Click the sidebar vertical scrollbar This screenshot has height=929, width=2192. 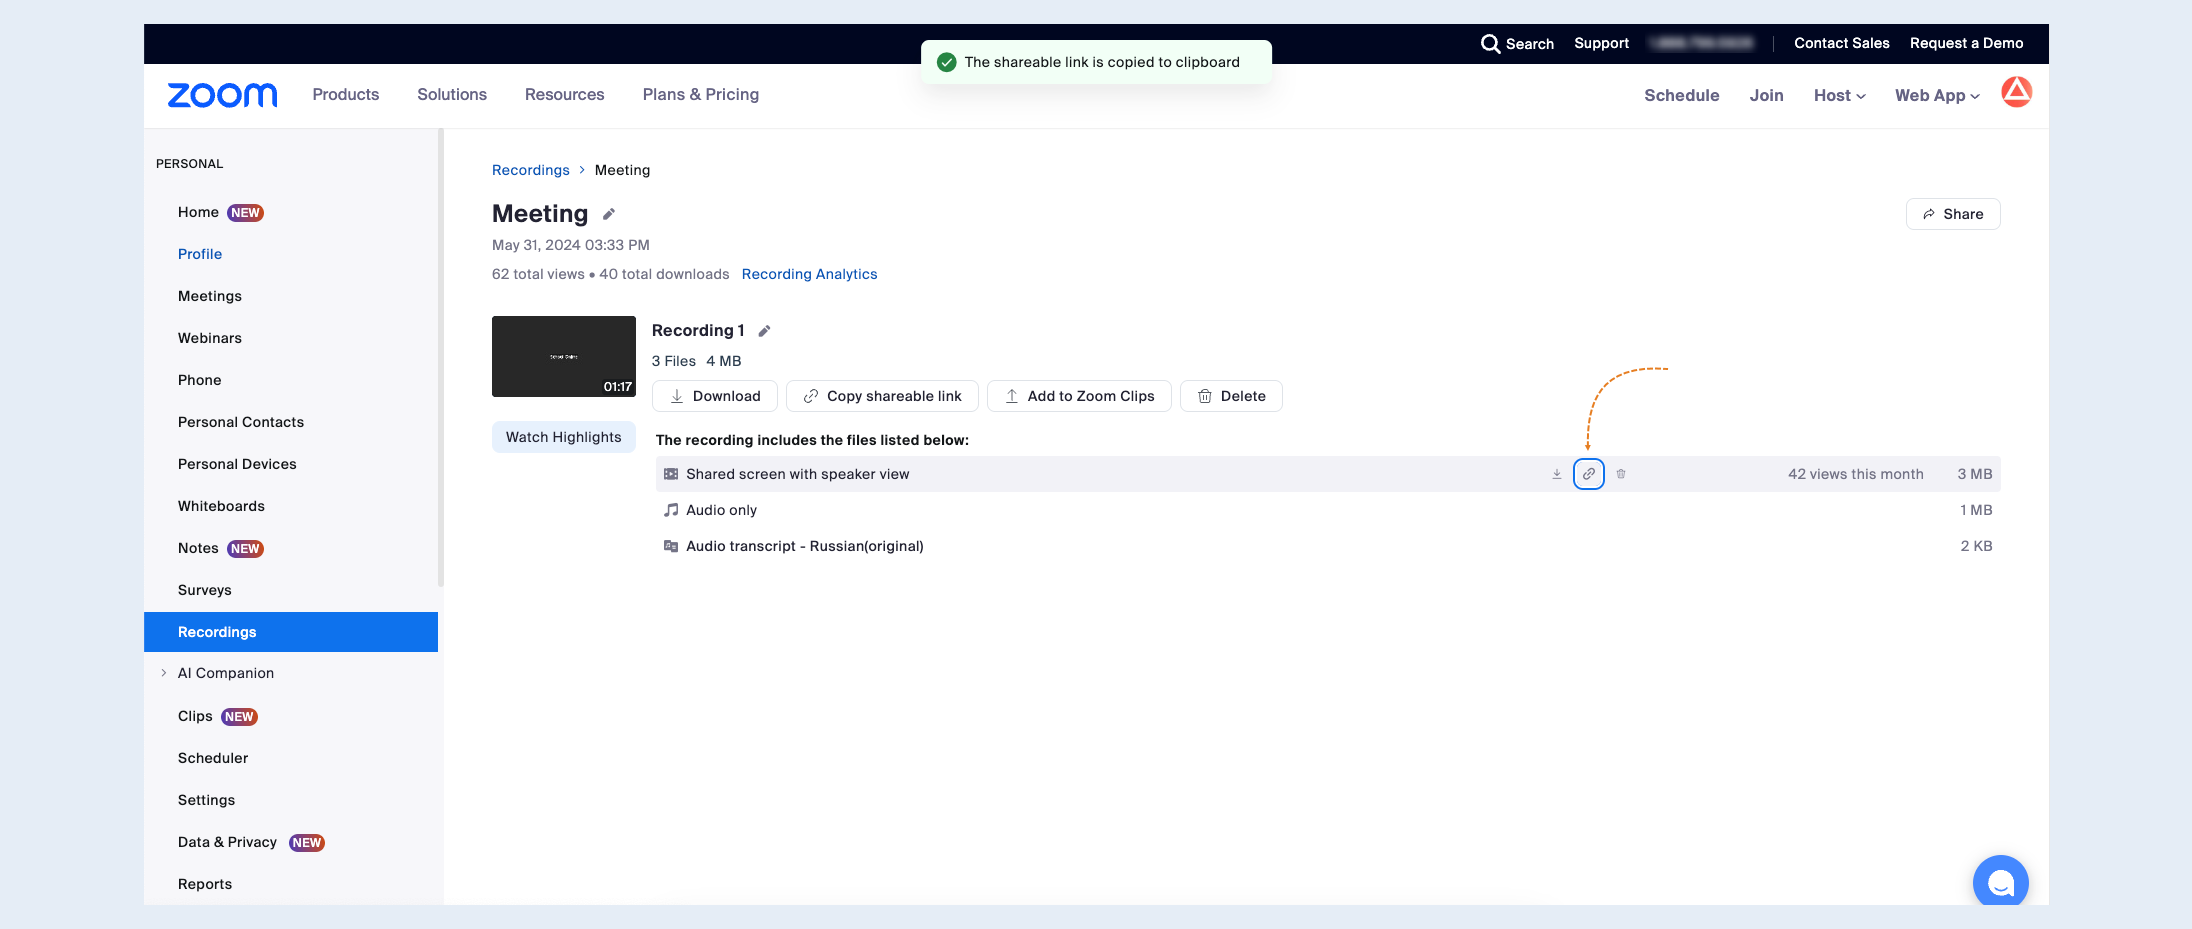441,357
